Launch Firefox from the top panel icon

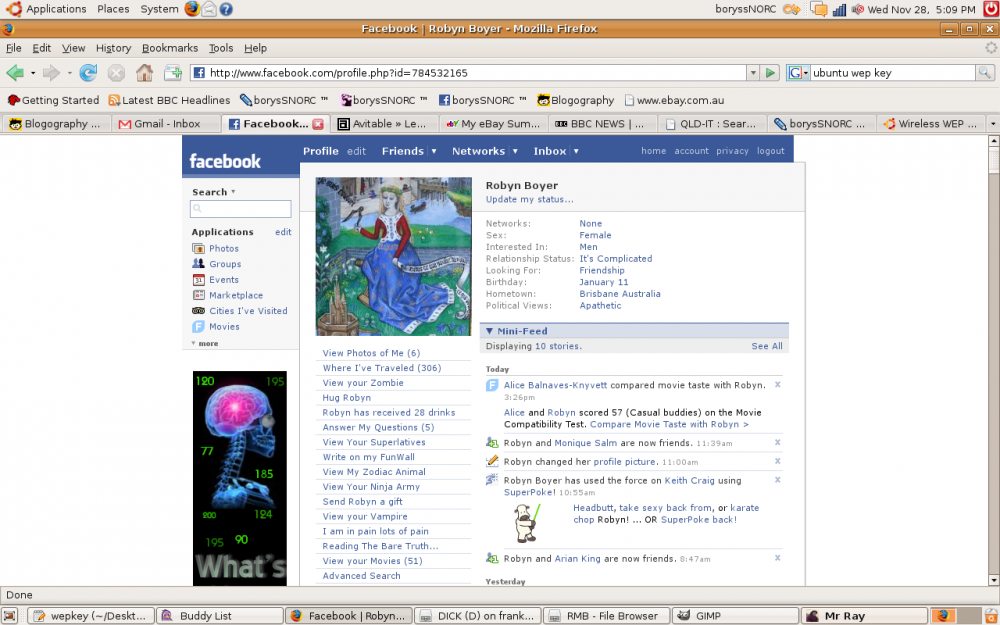[x=192, y=9]
